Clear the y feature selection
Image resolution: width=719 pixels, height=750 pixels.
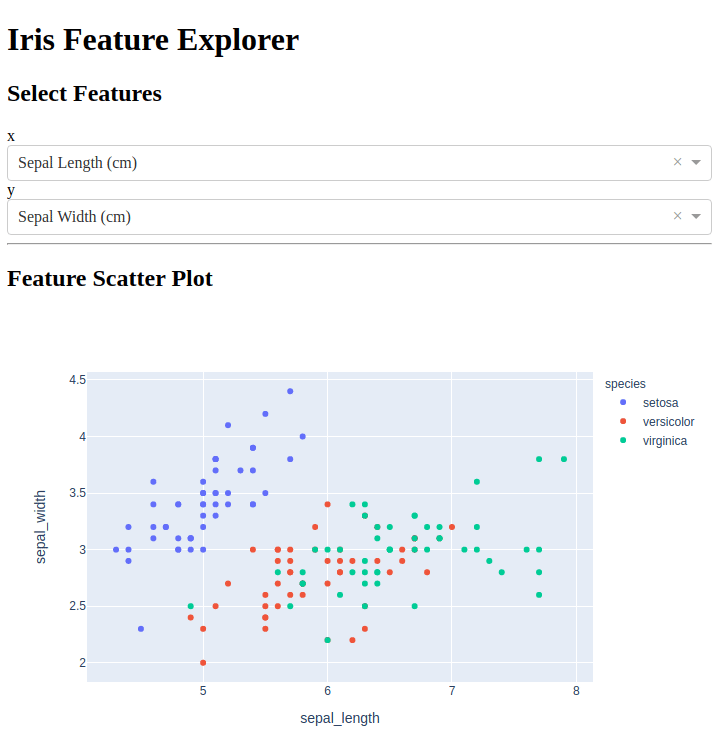click(677, 216)
